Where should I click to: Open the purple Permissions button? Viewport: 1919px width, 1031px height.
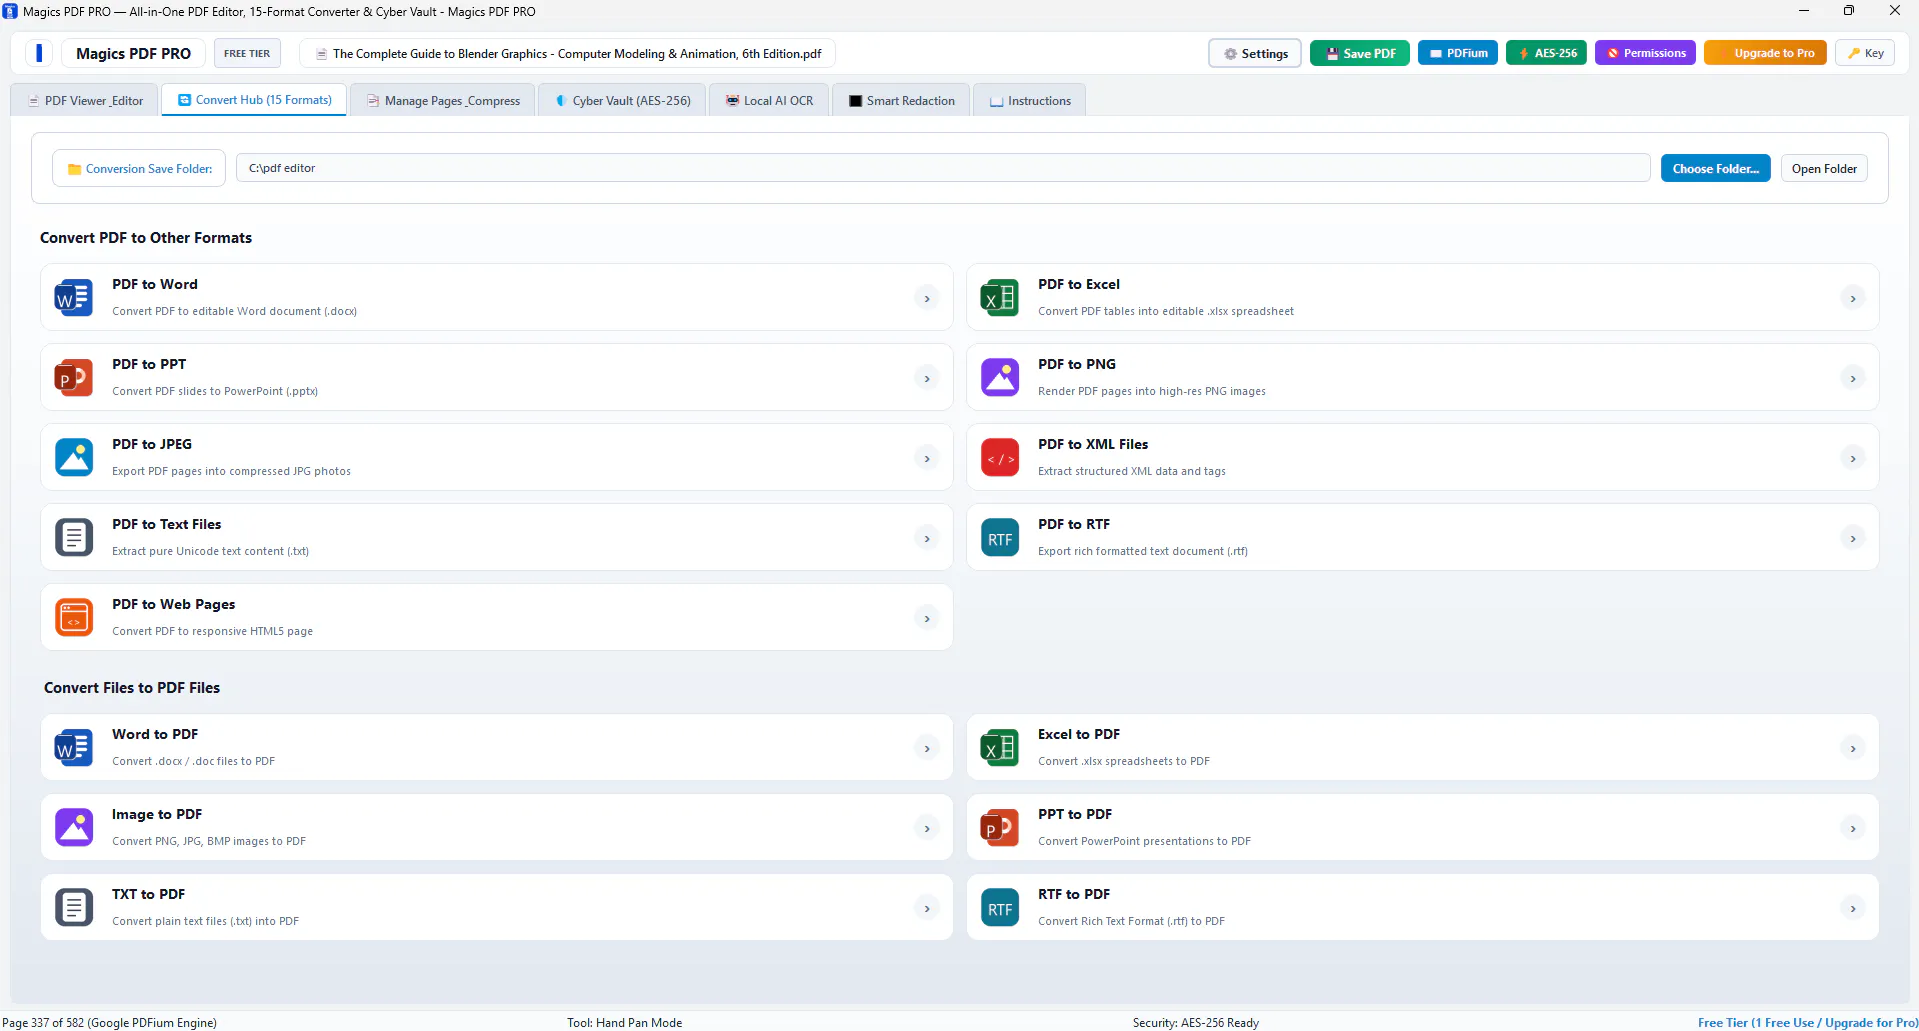(1645, 53)
